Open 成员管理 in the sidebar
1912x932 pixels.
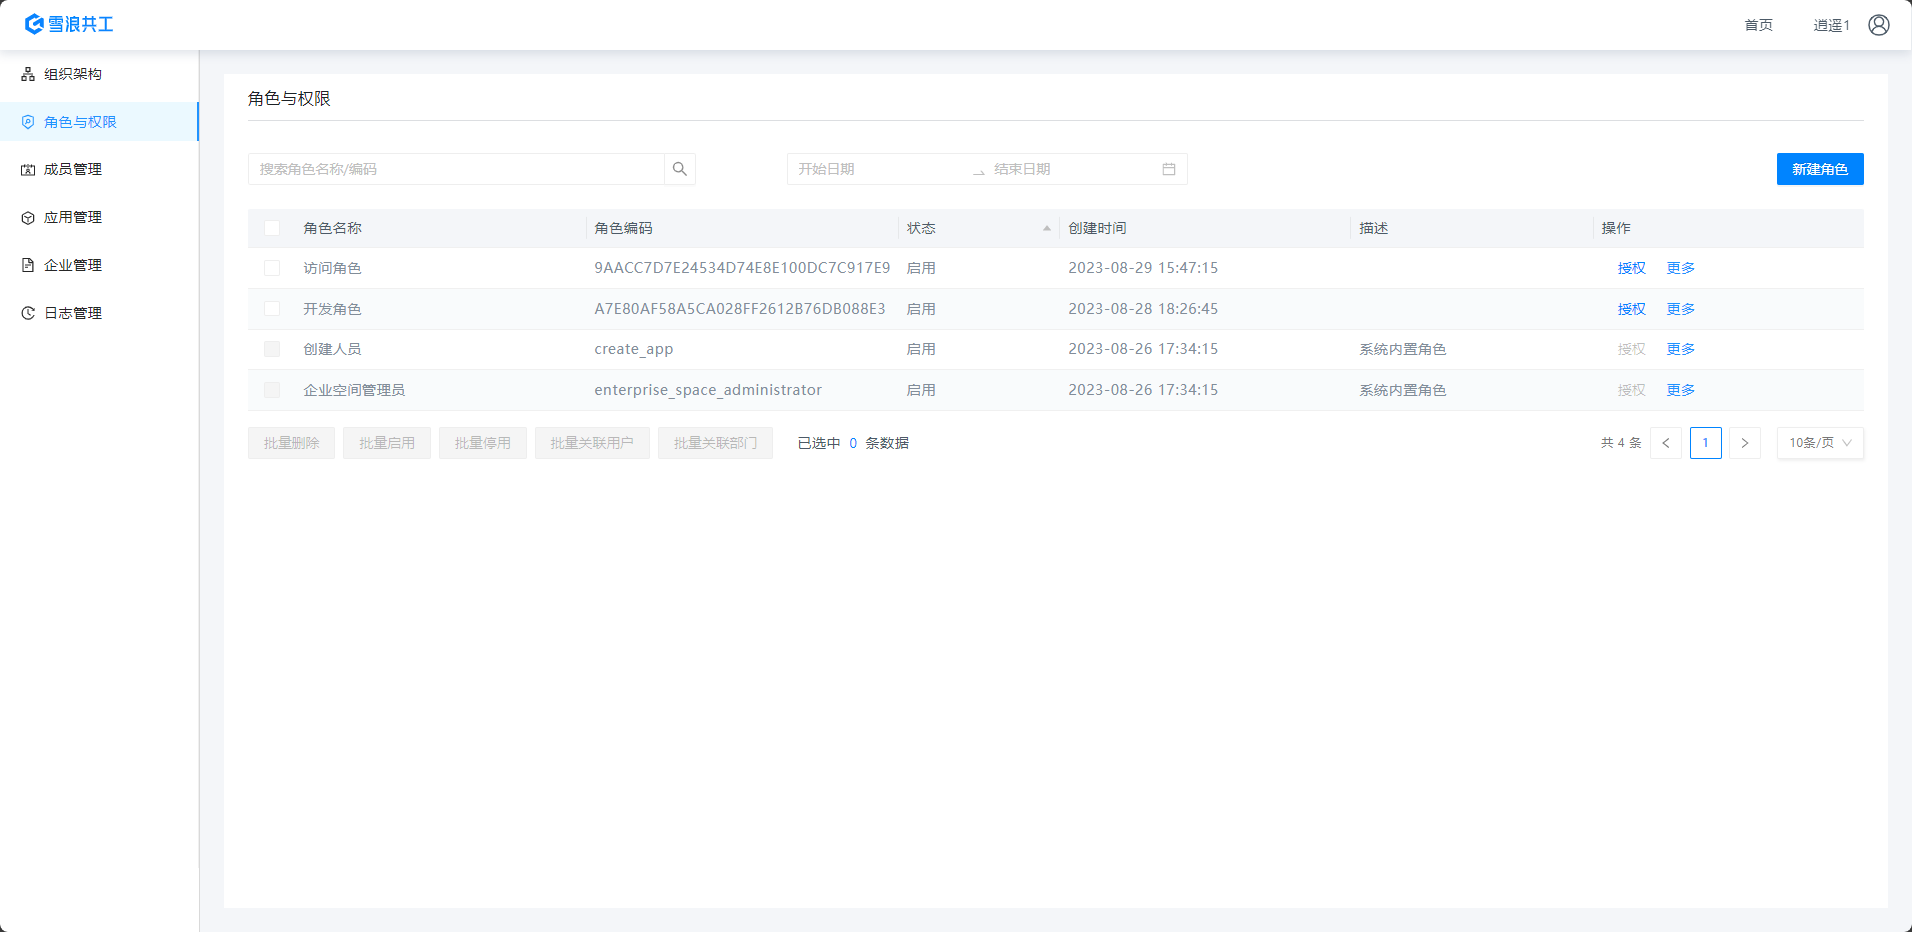pyautogui.click(x=73, y=169)
